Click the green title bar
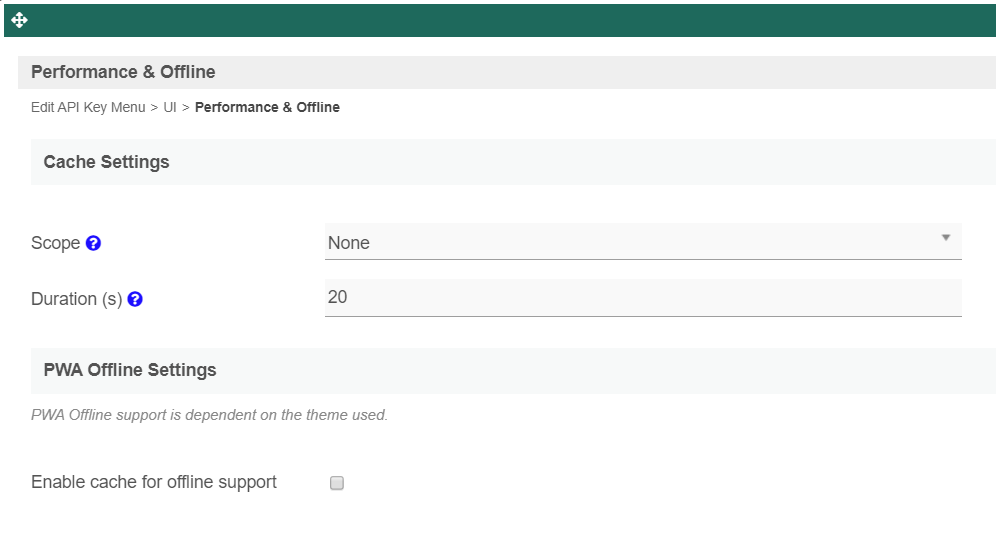This screenshot has width=996, height=541. [500, 20]
